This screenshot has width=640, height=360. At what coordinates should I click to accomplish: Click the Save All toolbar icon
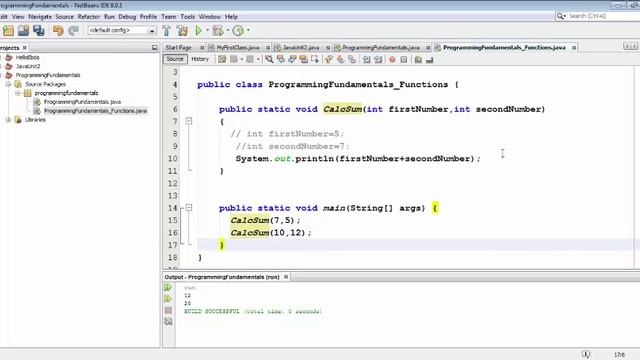click(39, 31)
